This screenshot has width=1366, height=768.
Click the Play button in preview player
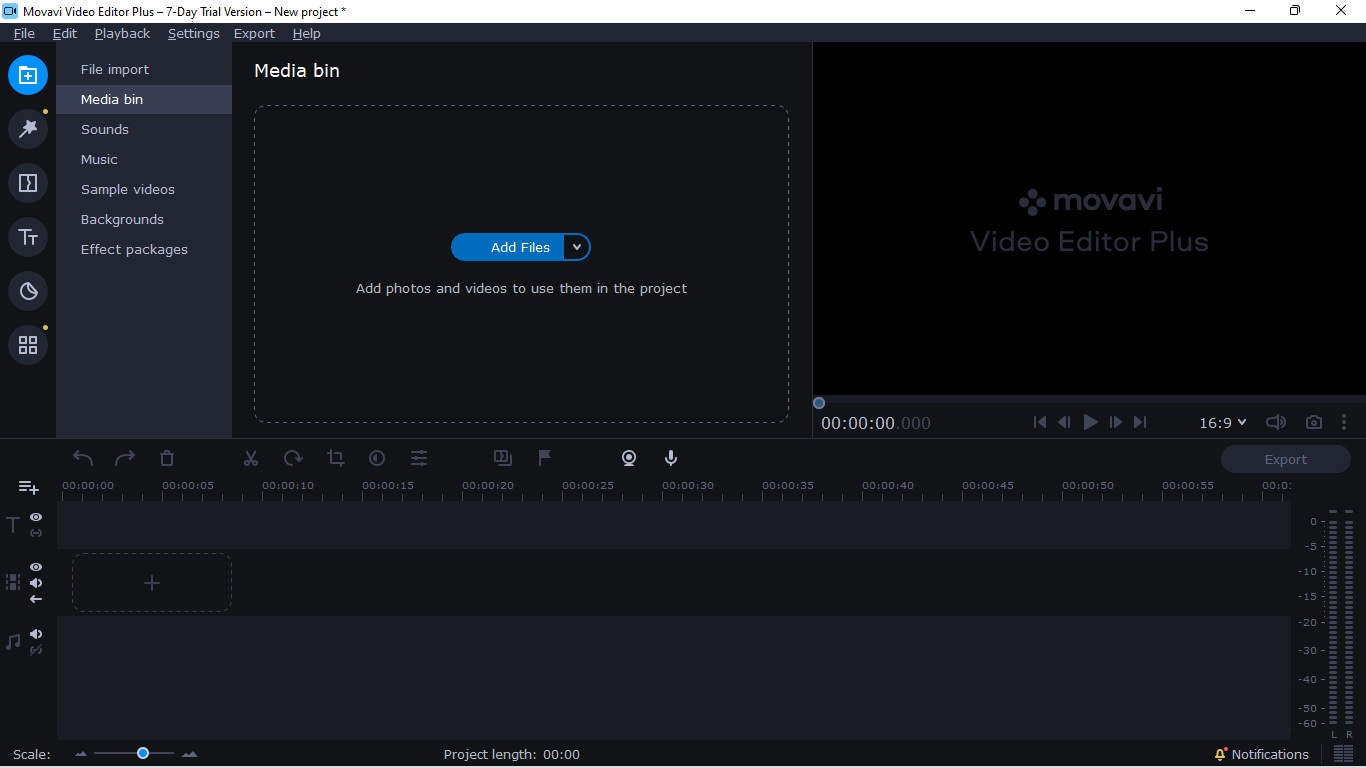point(1091,423)
